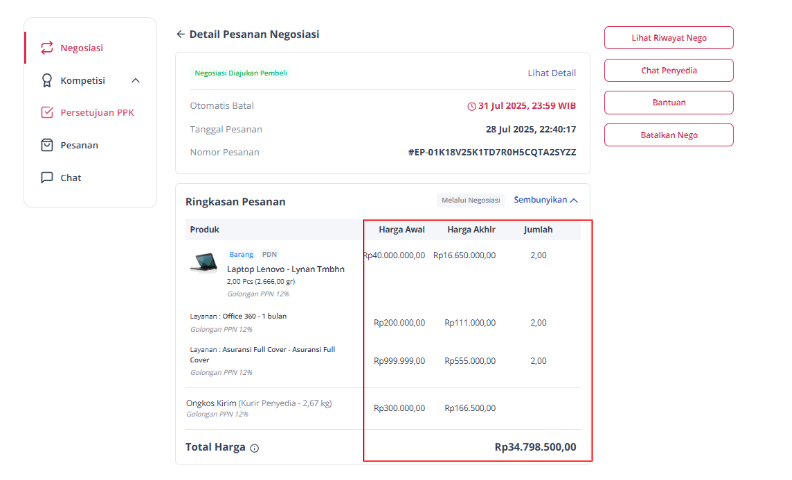Cancel with the Batalkan Nego button

click(669, 135)
